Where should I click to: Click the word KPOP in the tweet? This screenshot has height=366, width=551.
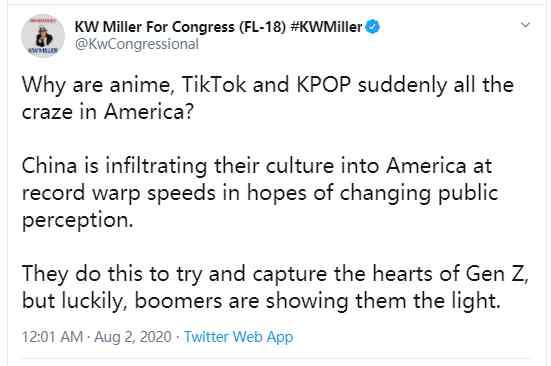point(324,85)
